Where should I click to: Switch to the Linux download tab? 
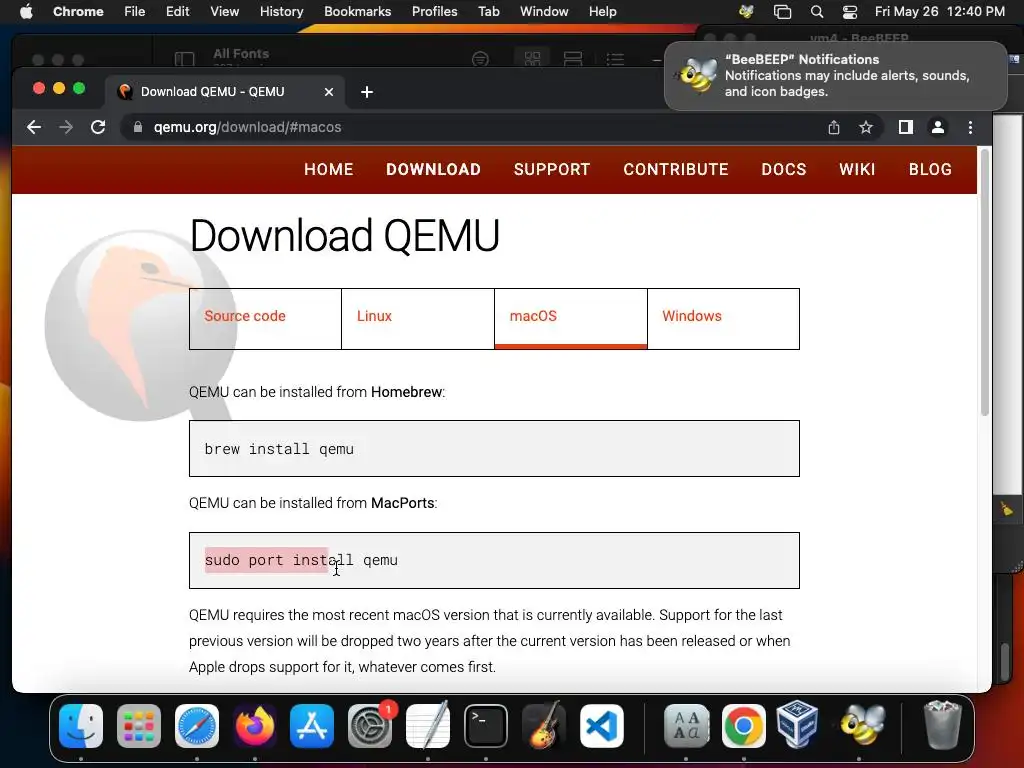(x=418, y=319)
